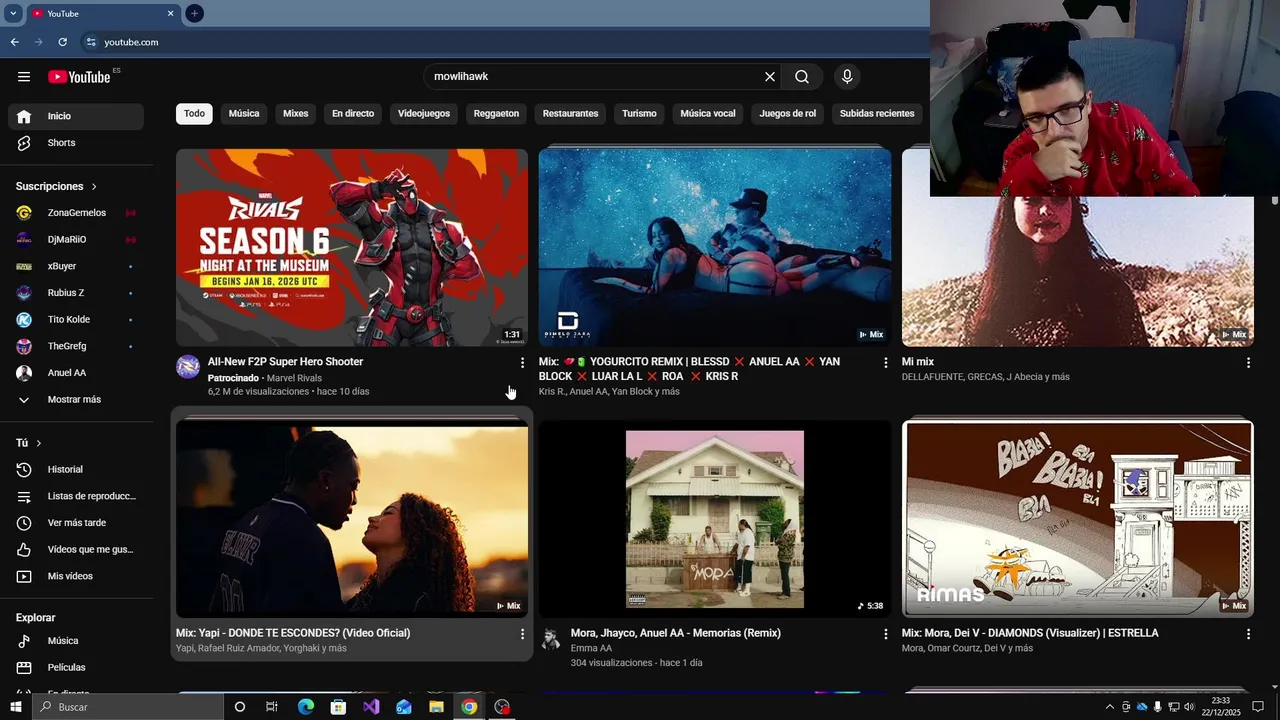Open the Rubius Z subscription
This screenshot has height=720, width=1280.
click(76, 293)
